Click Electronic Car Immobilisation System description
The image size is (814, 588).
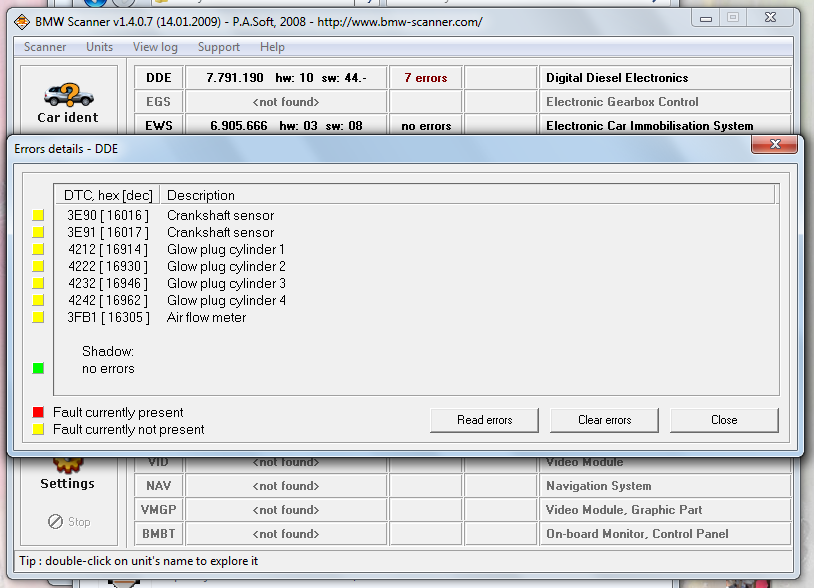tap(649, 126)
